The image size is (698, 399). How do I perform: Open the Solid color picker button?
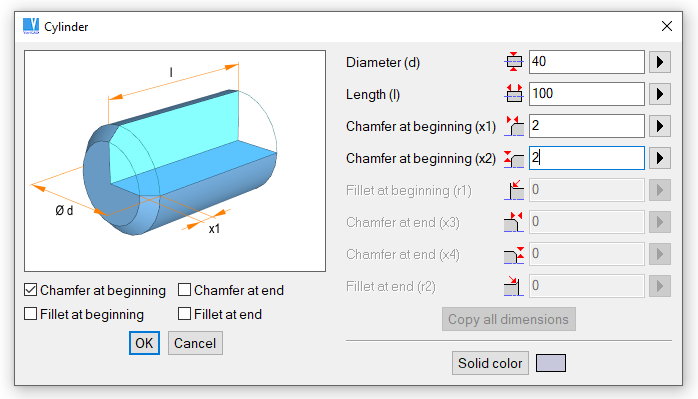(490, 363)
